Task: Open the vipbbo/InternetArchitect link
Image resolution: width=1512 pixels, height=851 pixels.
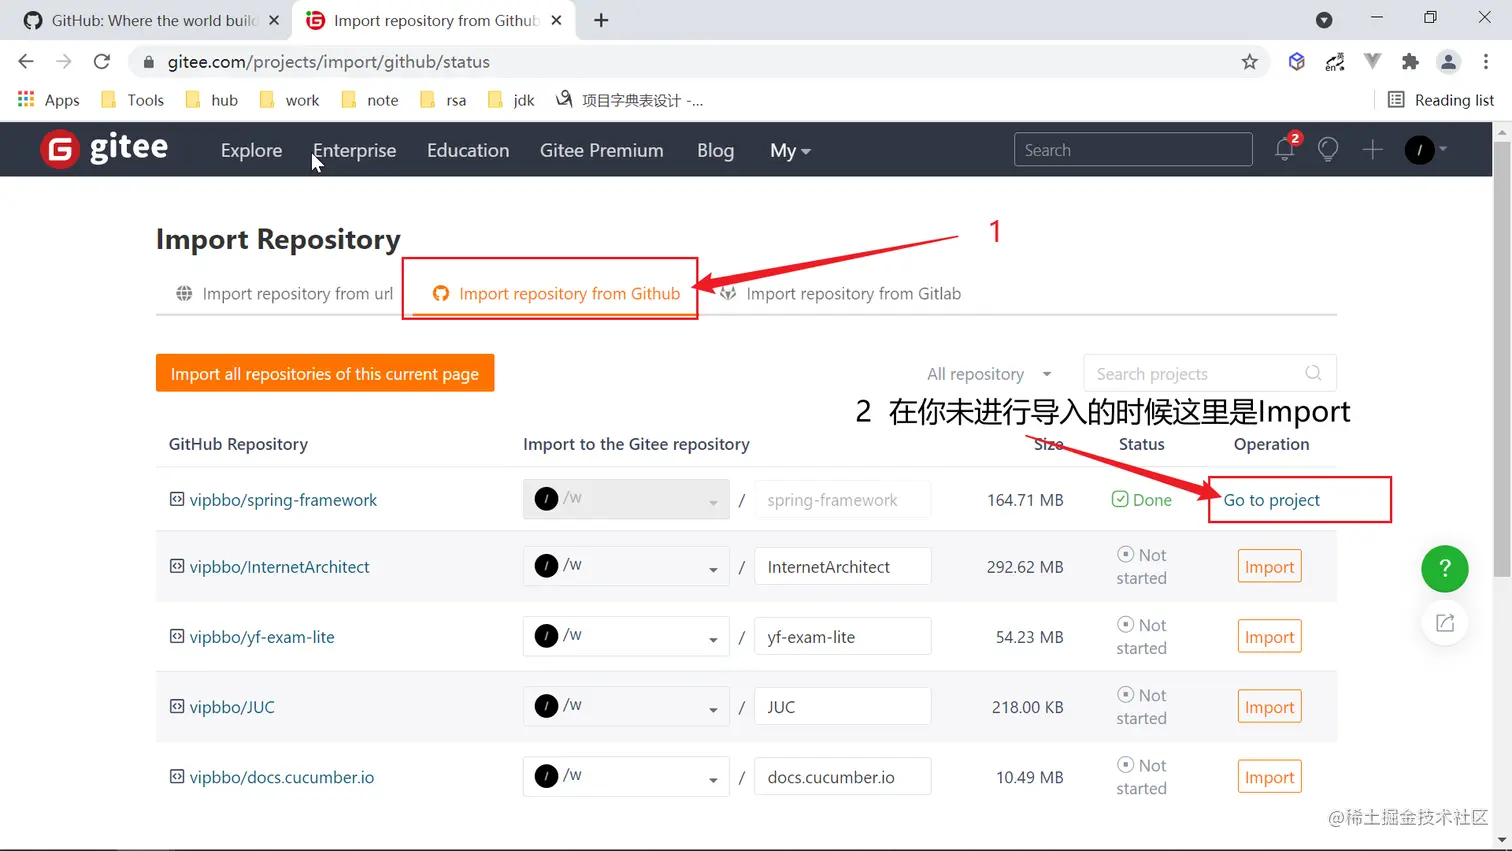Action: click(x=279, y=566)
